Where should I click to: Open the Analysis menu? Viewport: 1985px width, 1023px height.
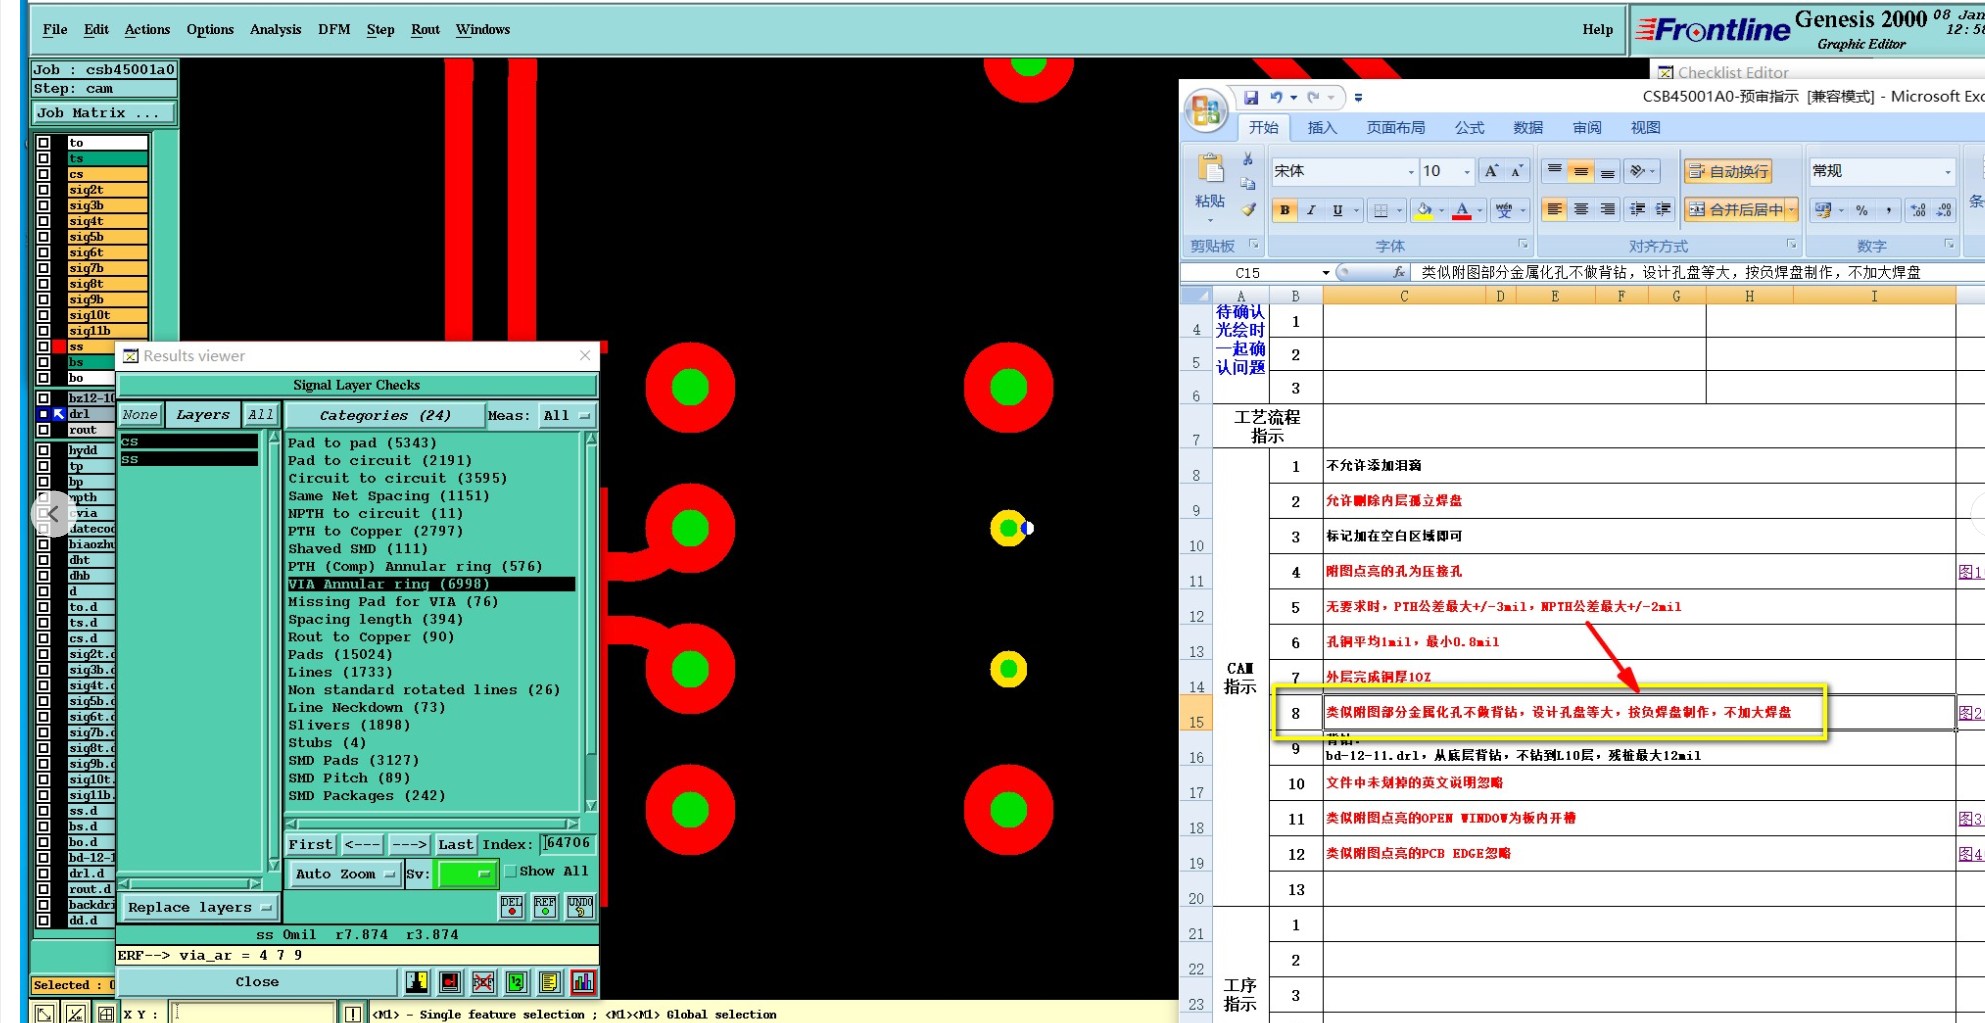275,30
